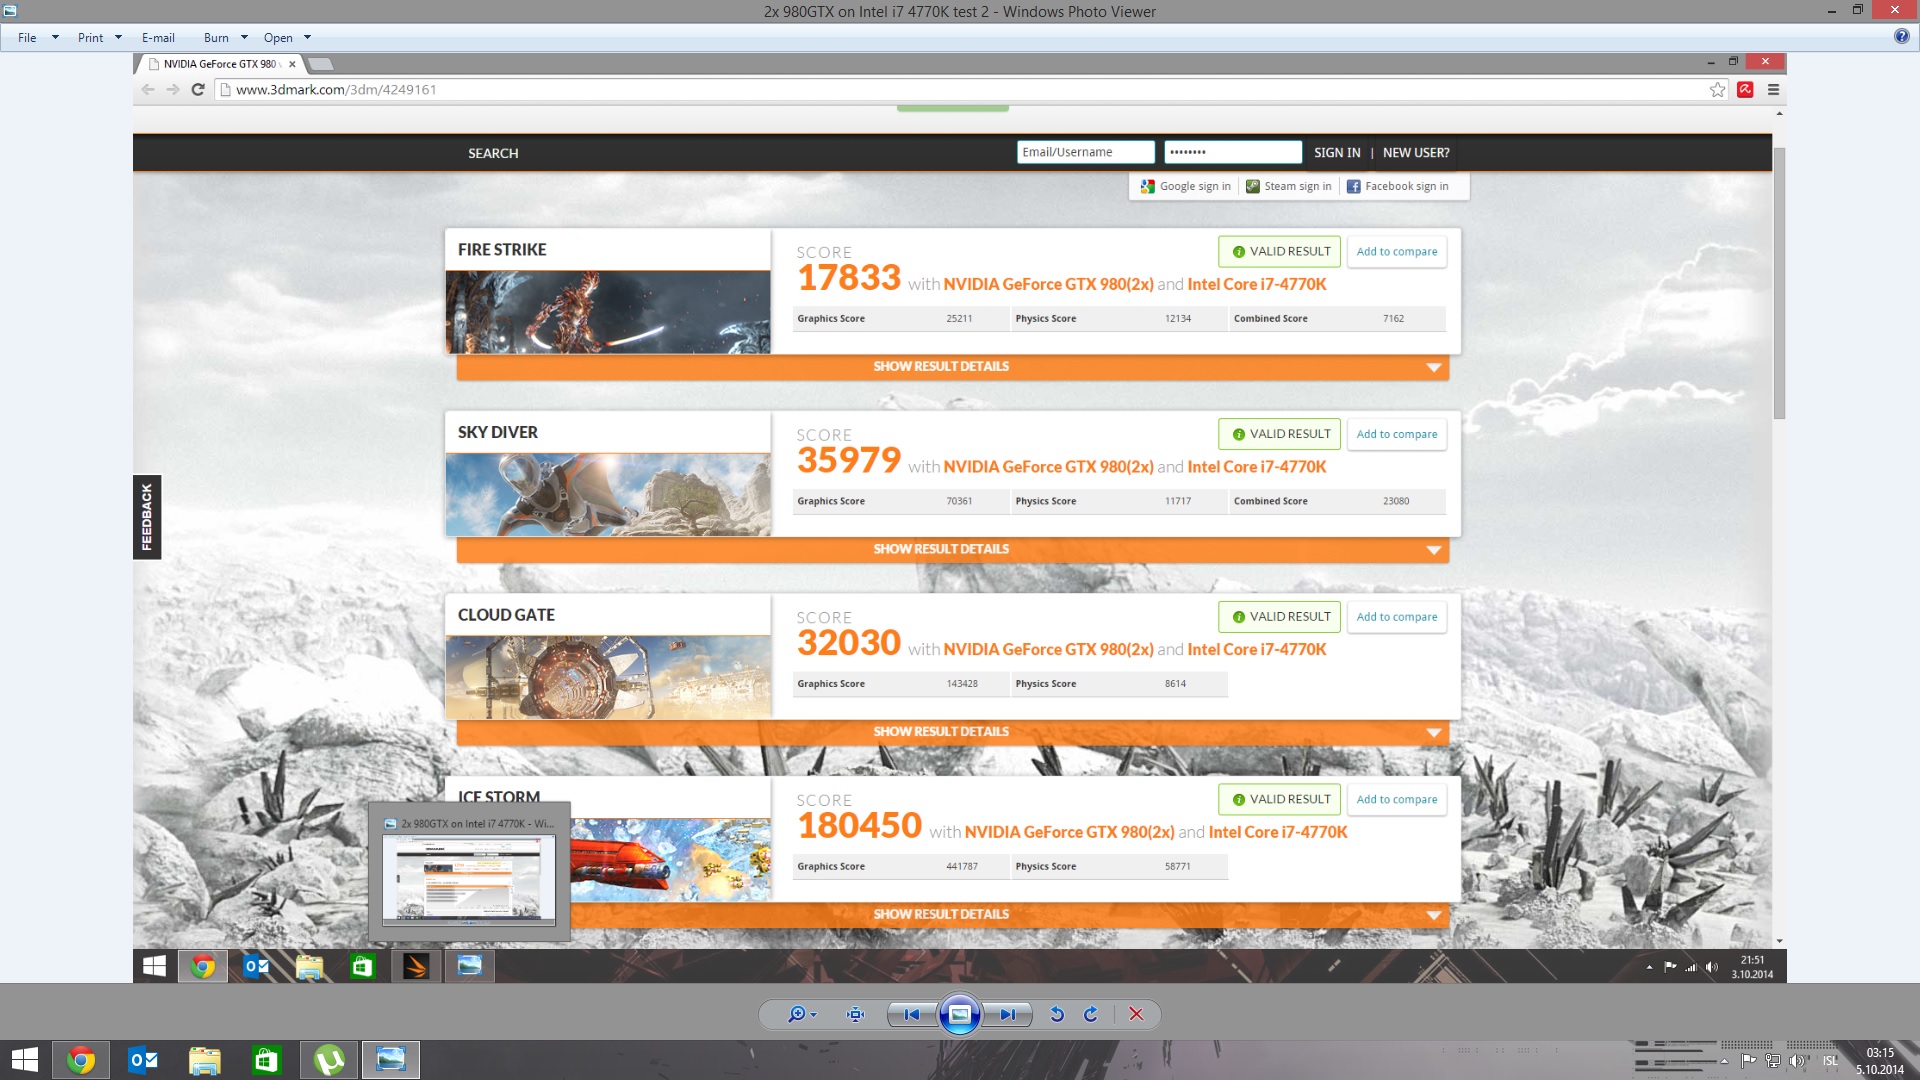Open the Burn dropdown menu
1920x1080 pixels.
(x=222, y=37)
